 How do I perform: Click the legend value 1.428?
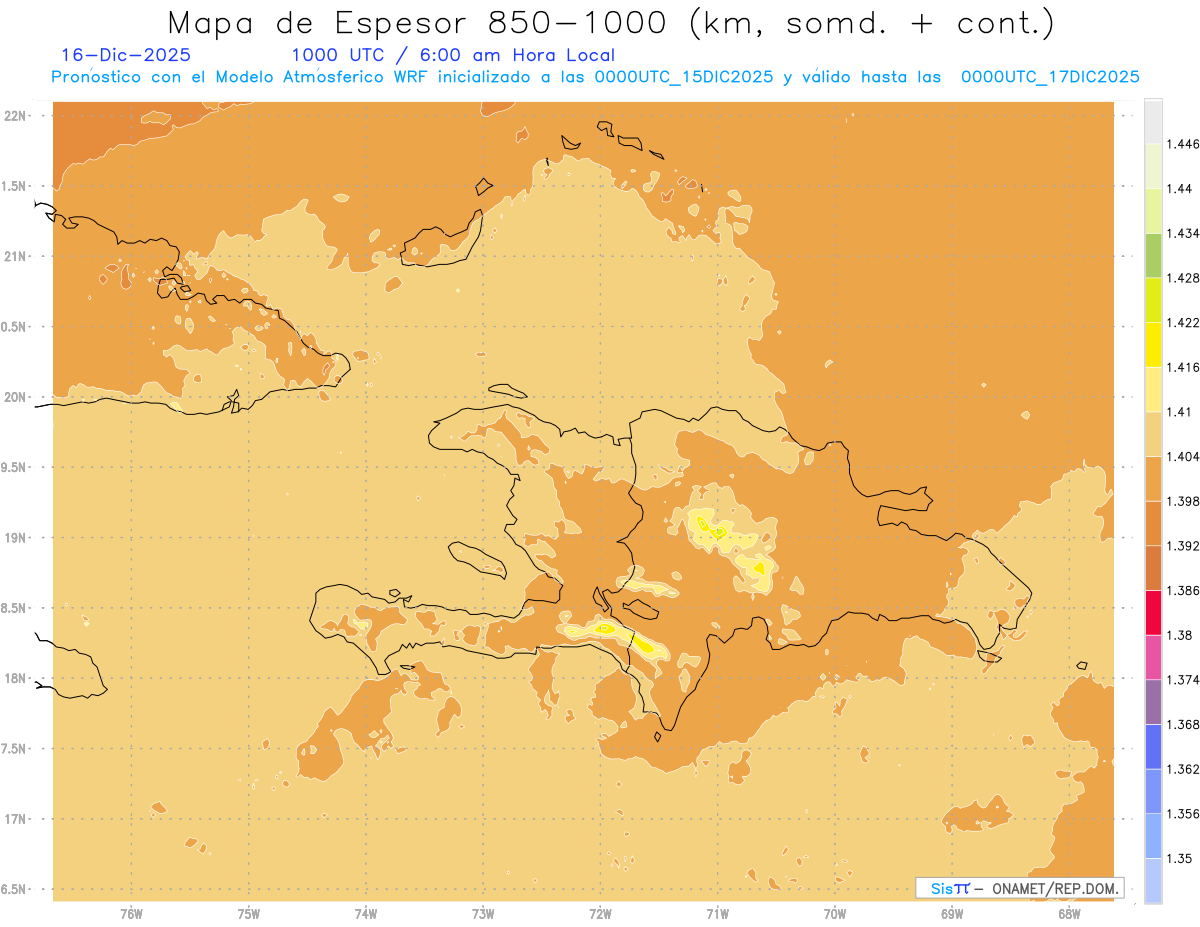point(1183,278)
